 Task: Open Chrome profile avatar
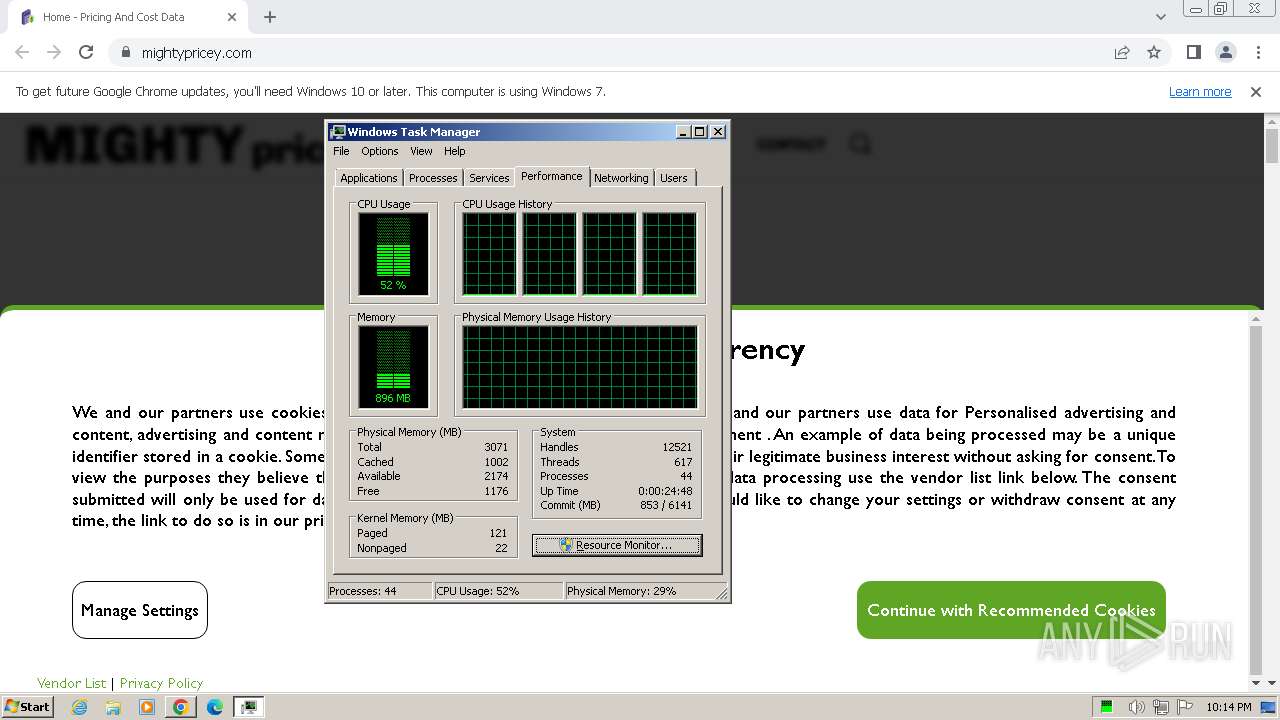click(1226, 53)
